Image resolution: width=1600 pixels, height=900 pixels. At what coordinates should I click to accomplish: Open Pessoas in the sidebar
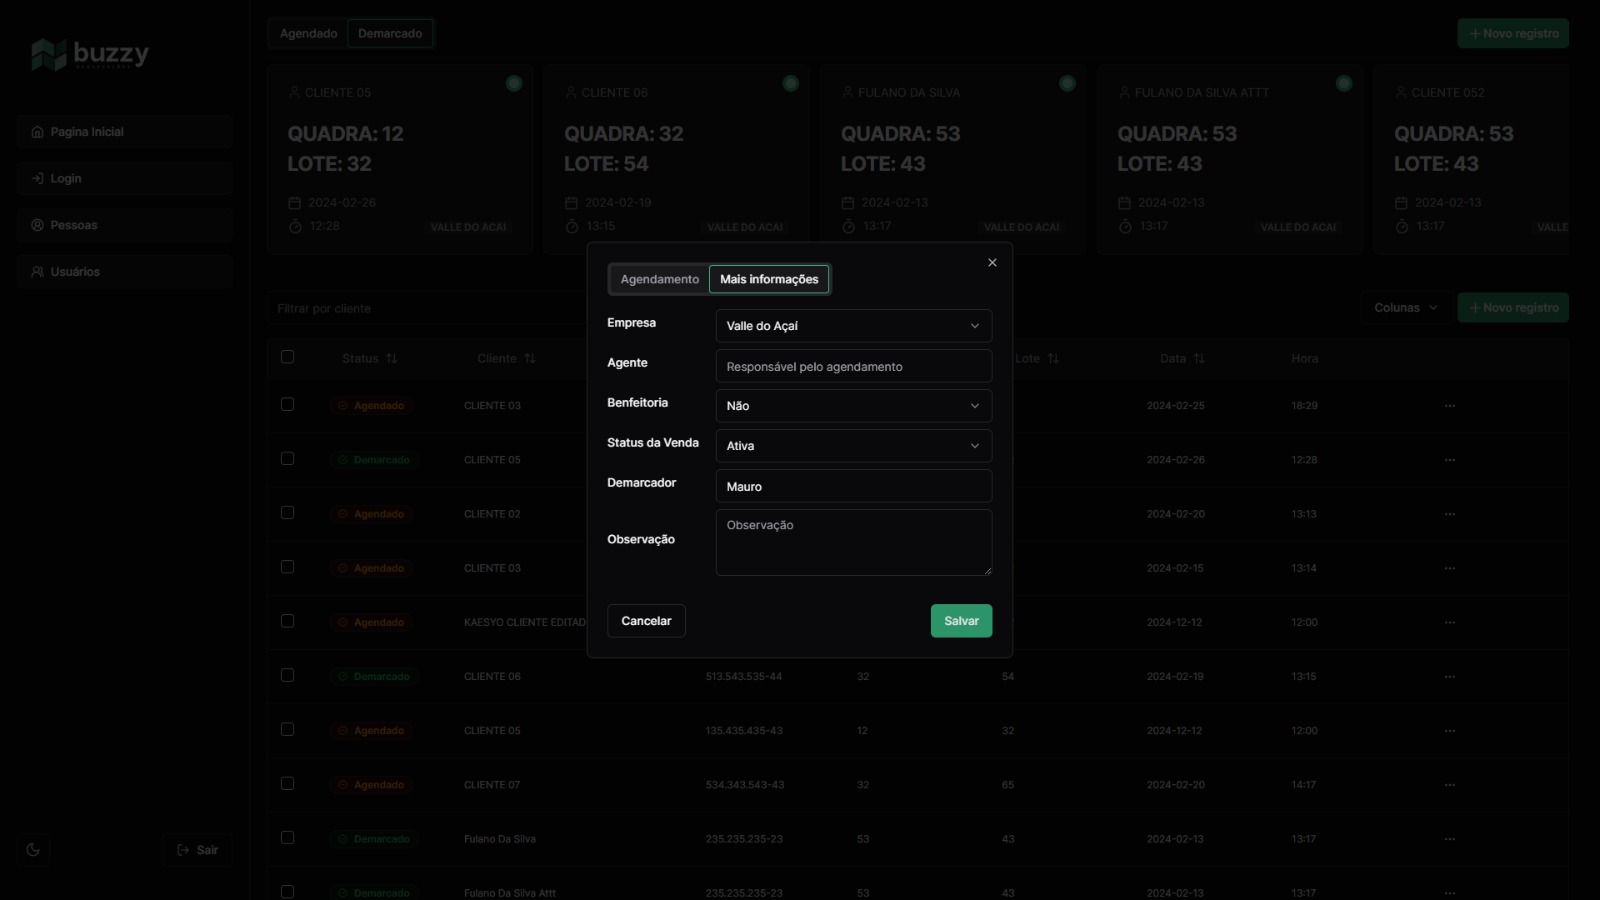[x=74, y=225]
